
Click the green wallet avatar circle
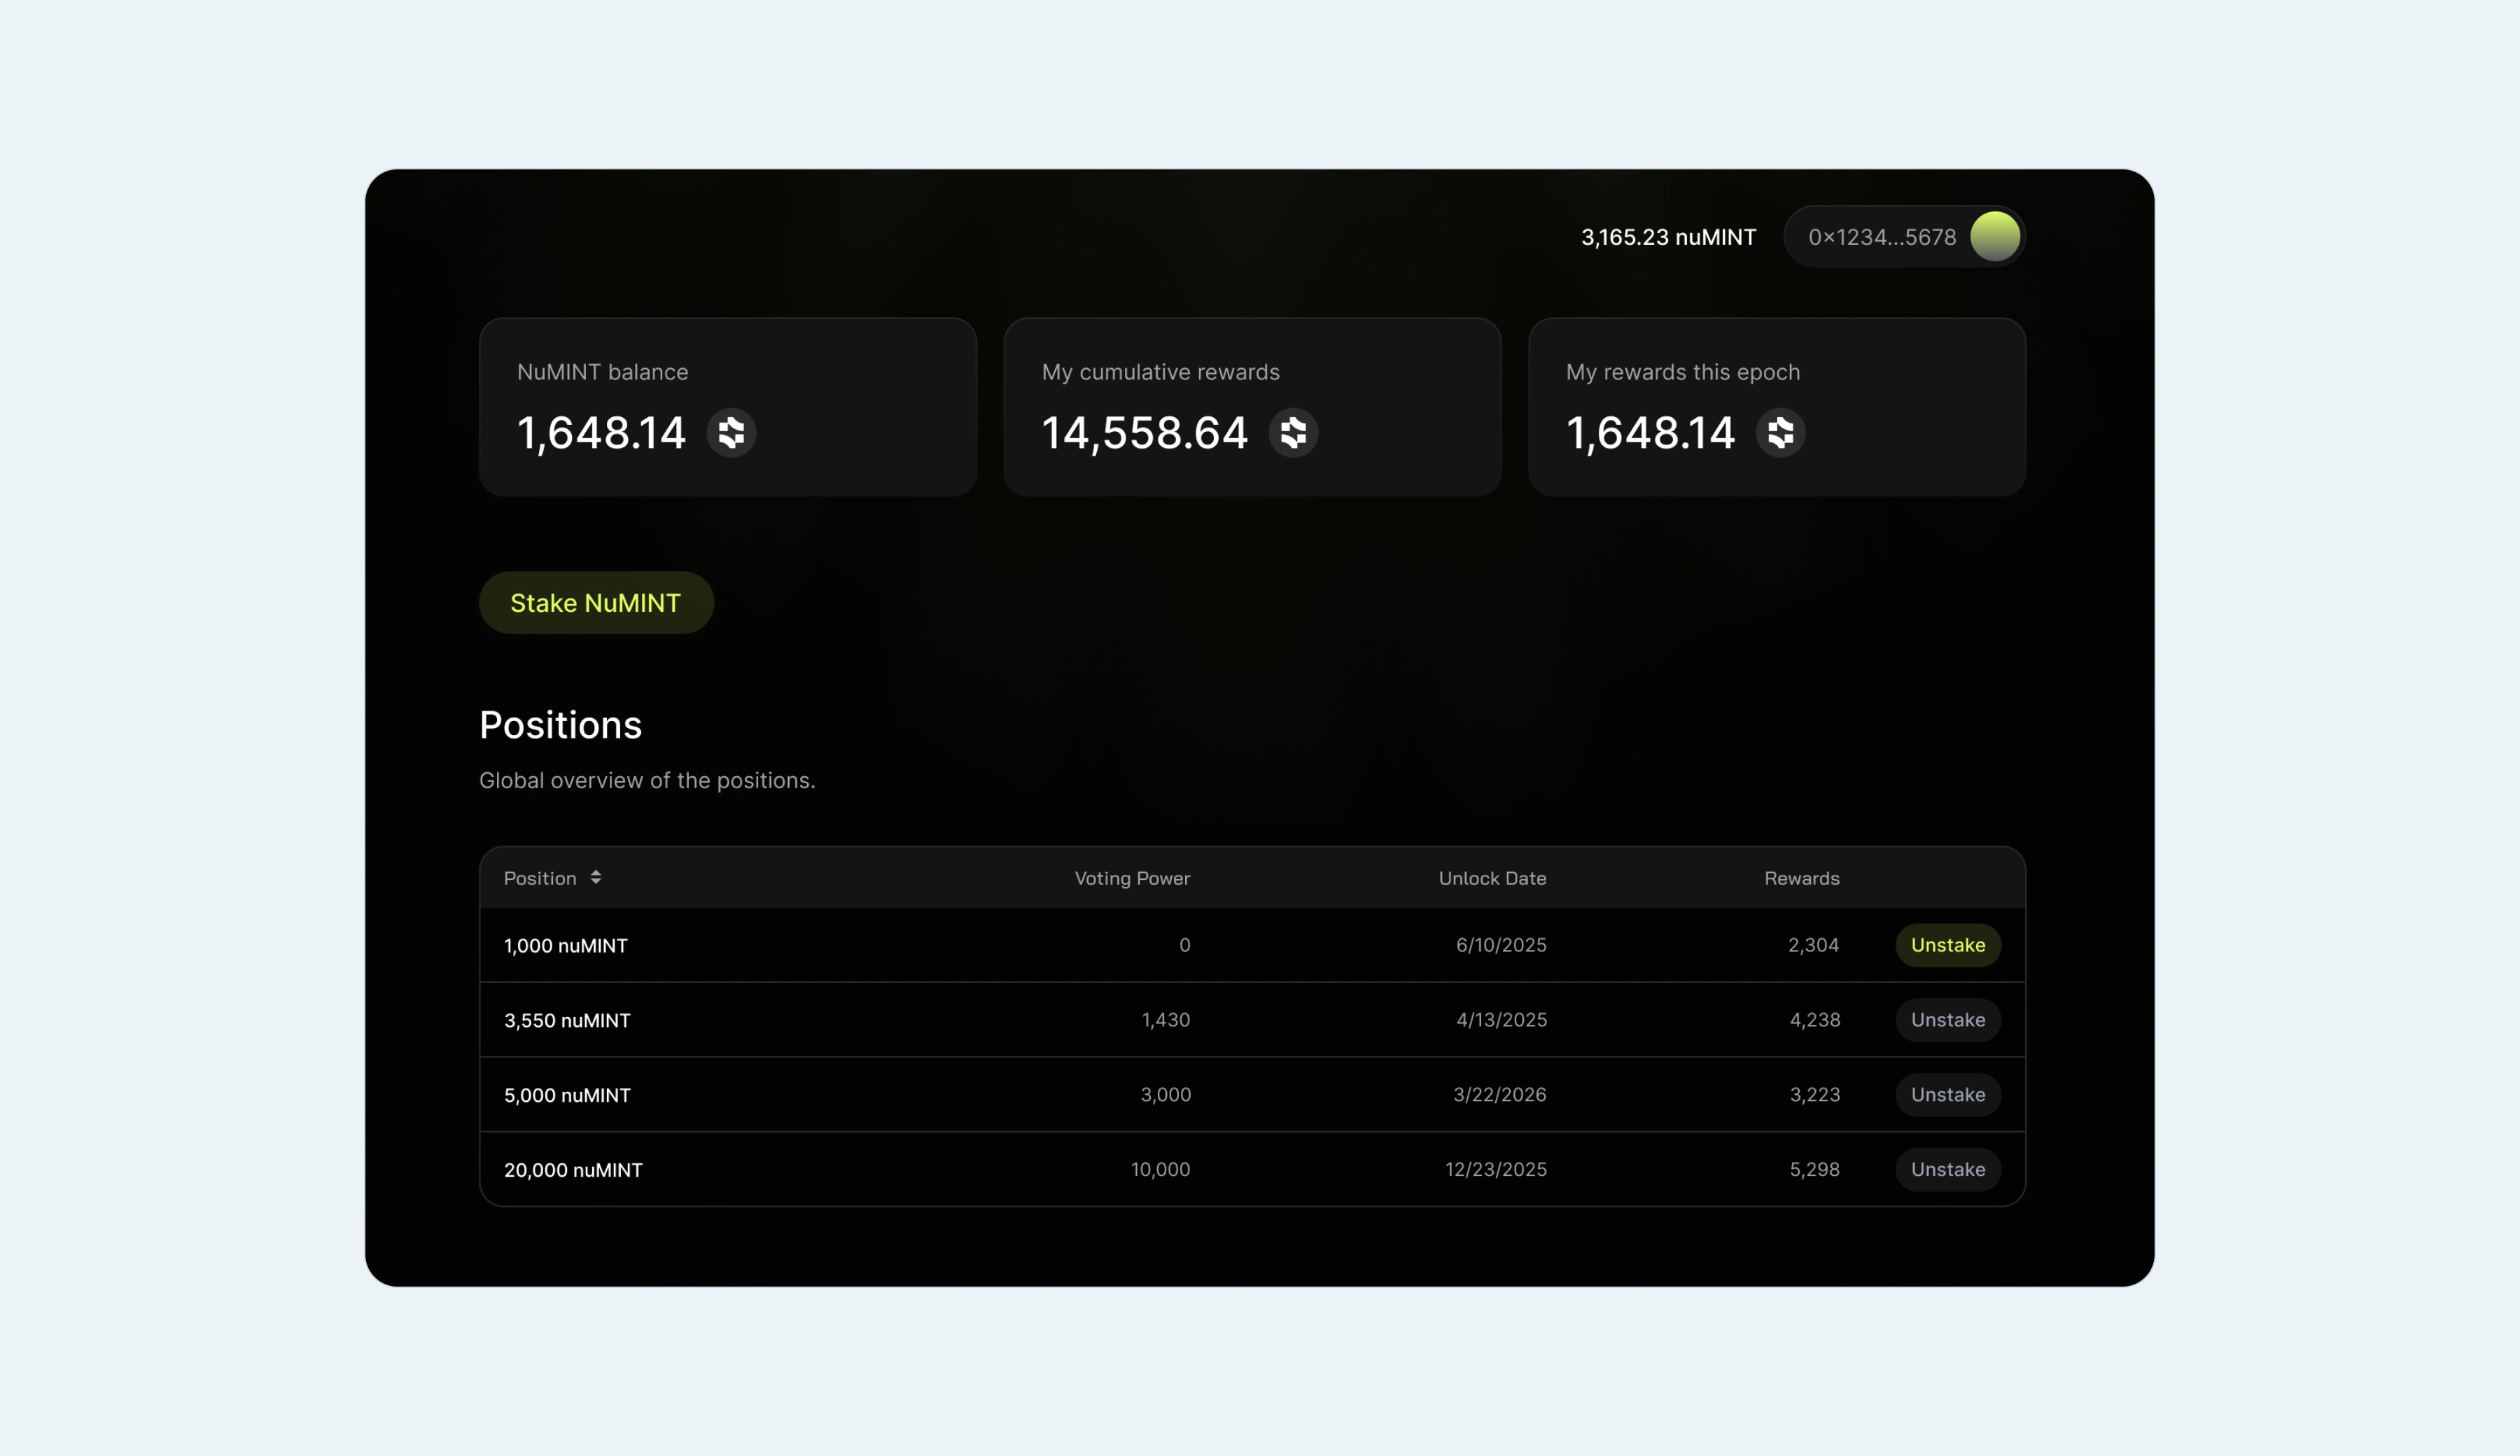(x=1995, y=237)
